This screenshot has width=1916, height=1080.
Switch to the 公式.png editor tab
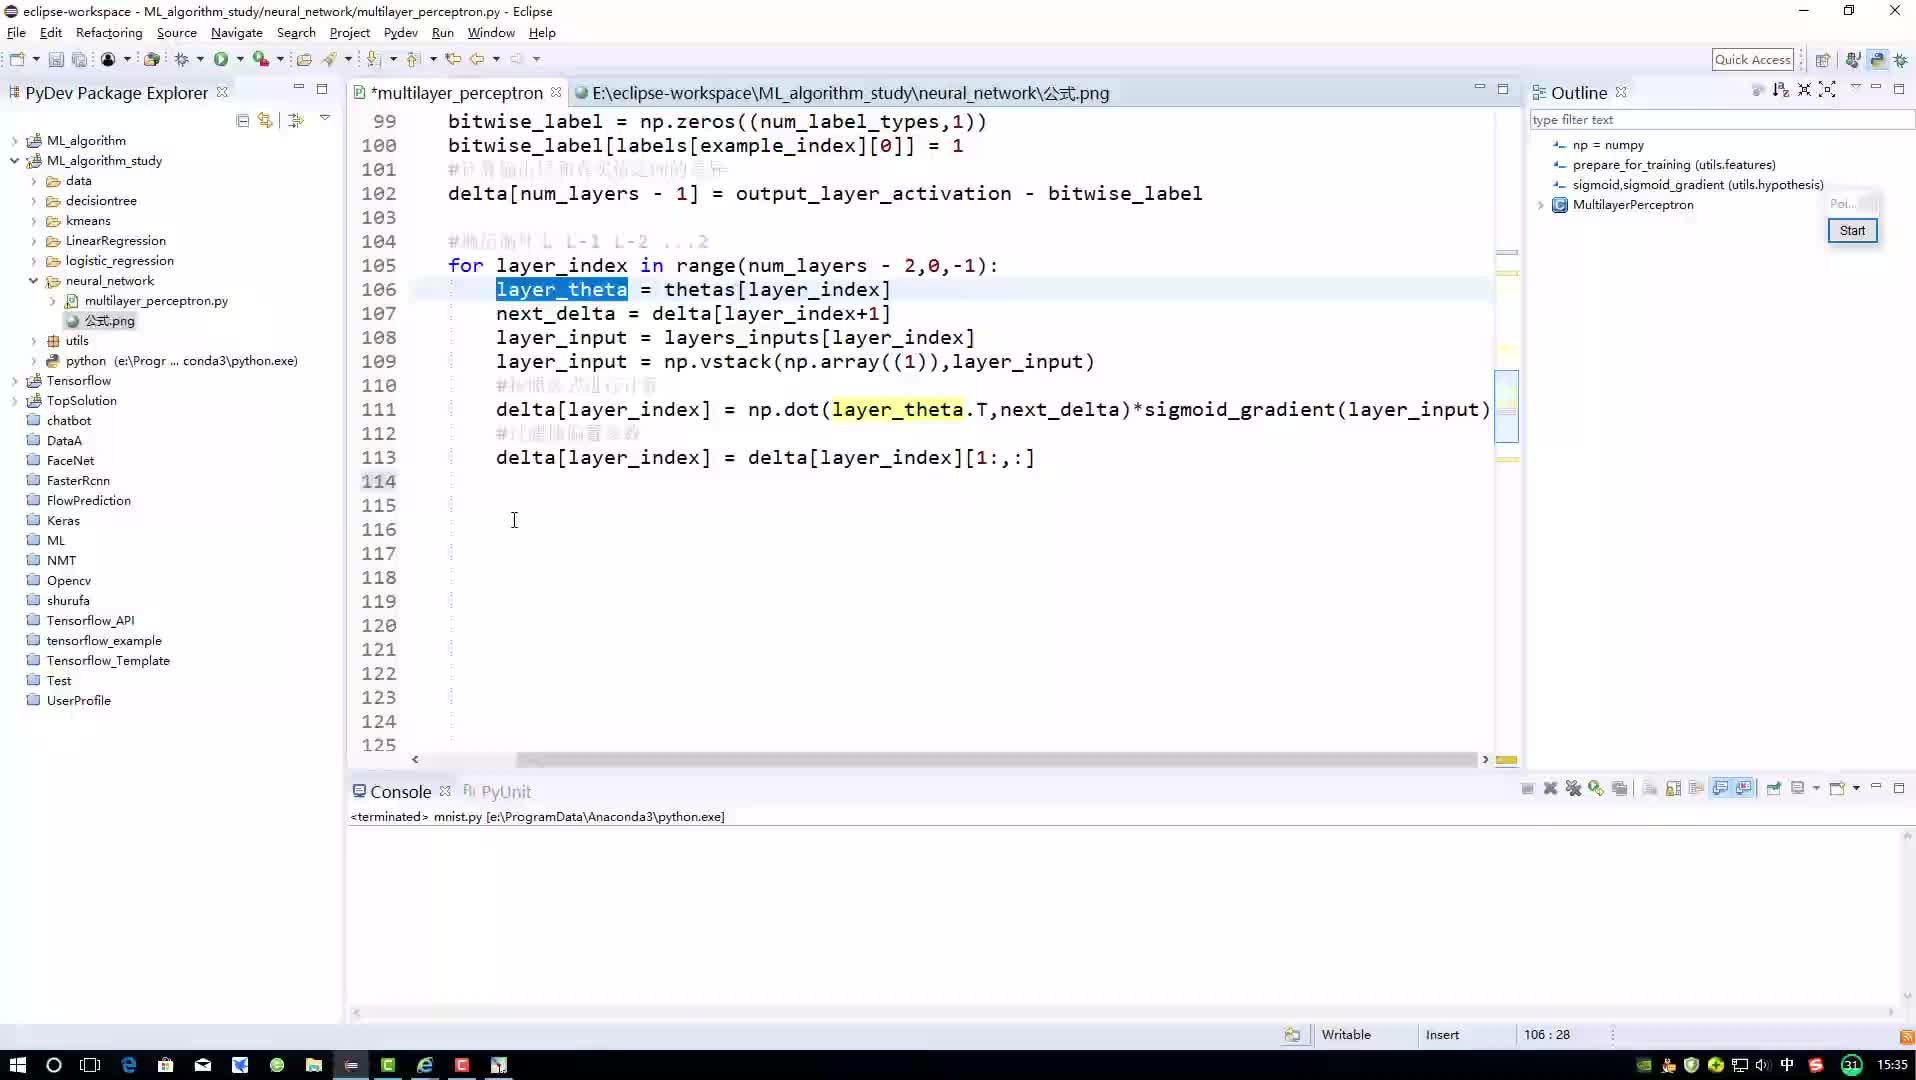(x=841, y=93)
